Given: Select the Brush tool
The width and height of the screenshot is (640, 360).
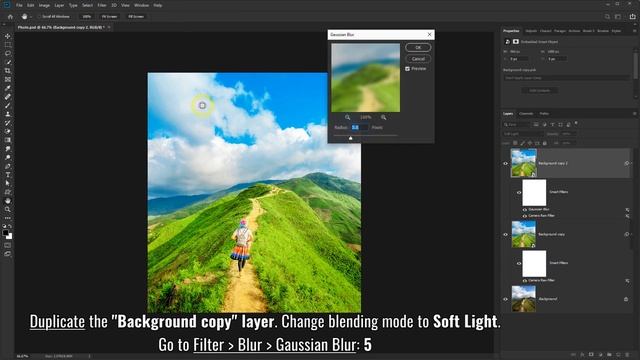Looking at the screenshot, I should [x=8, y=105].
